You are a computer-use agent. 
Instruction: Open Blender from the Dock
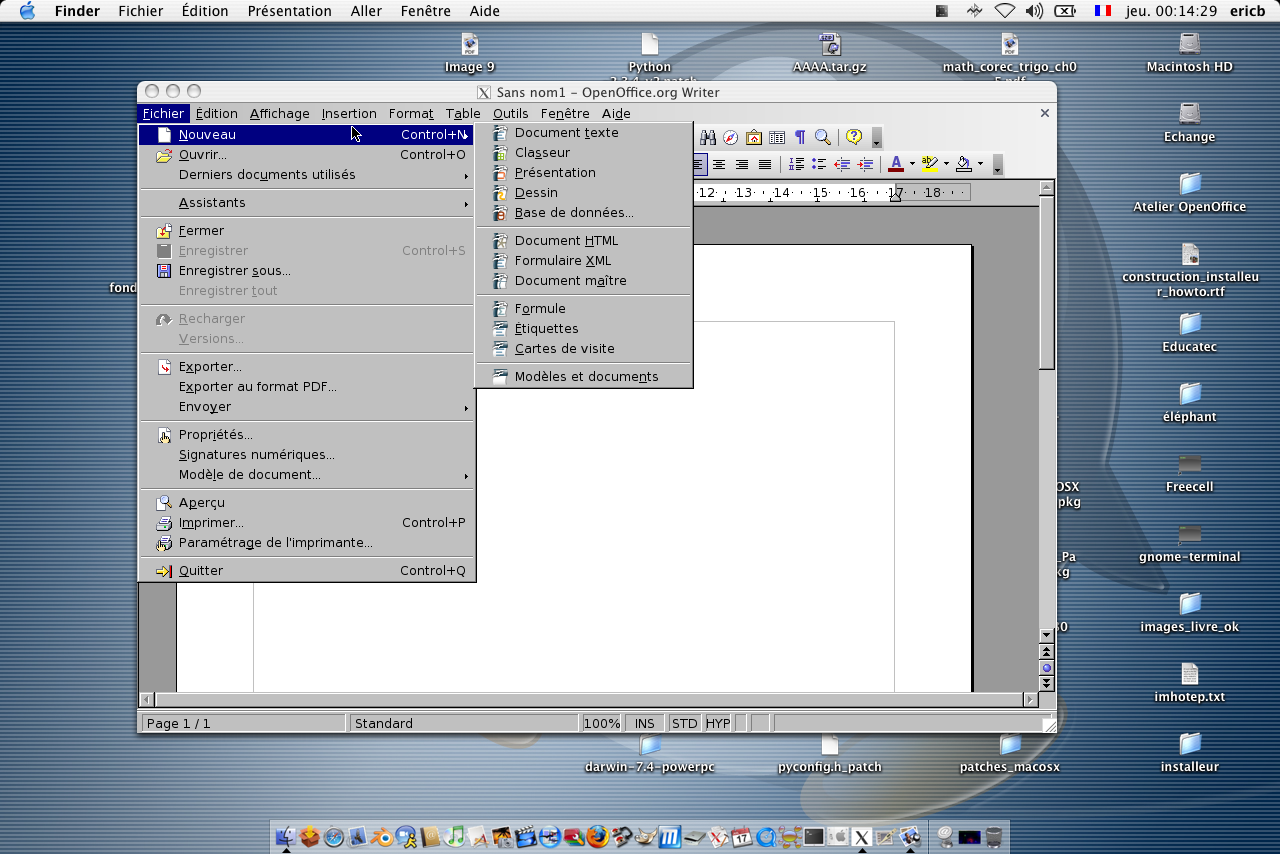tap(382, 836)
